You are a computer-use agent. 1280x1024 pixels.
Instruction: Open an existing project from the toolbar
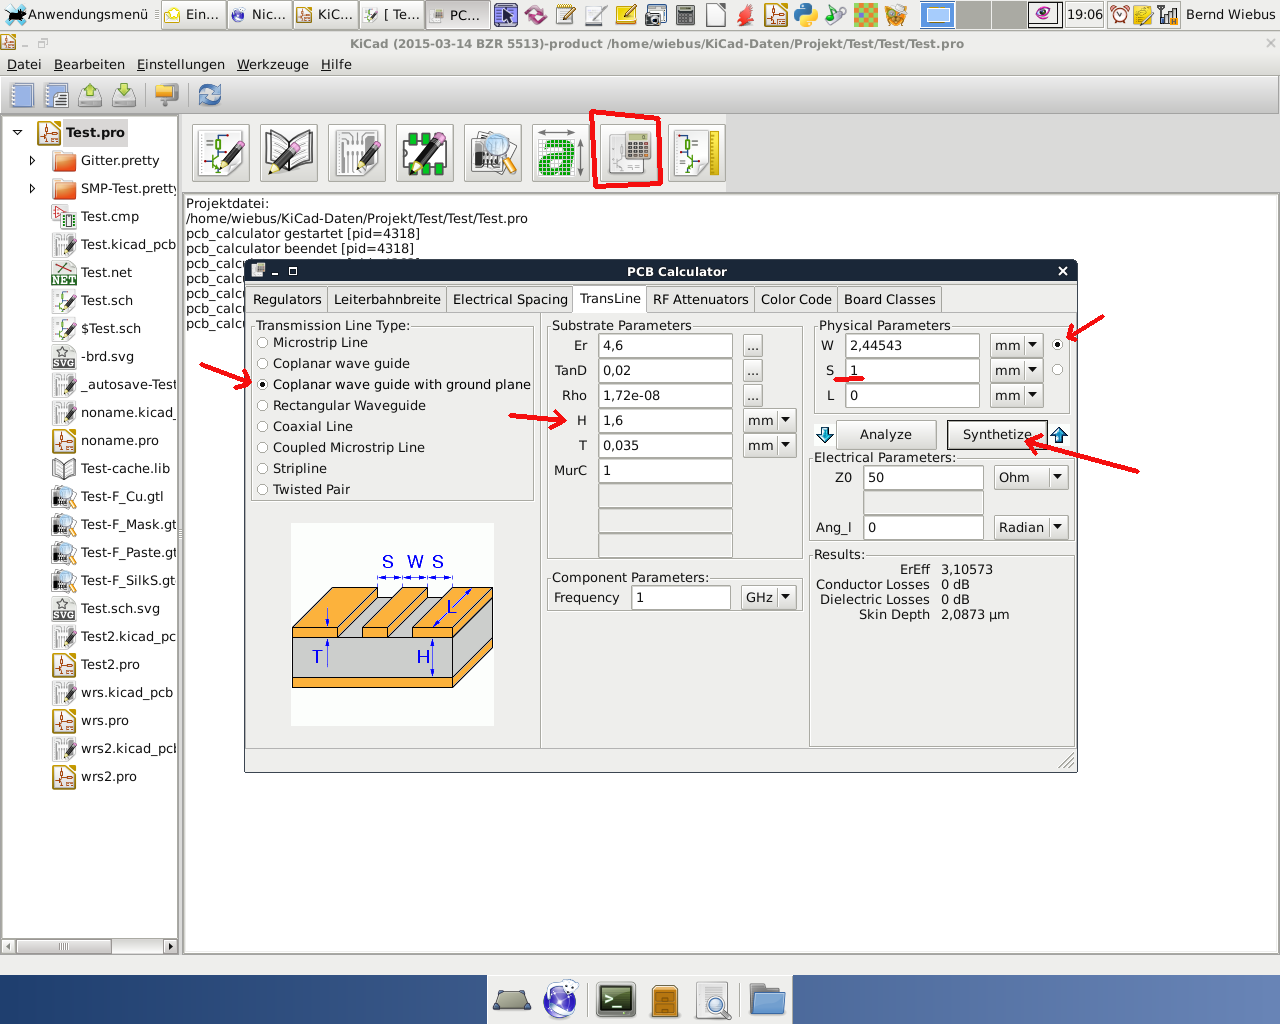tap(90, 95)
